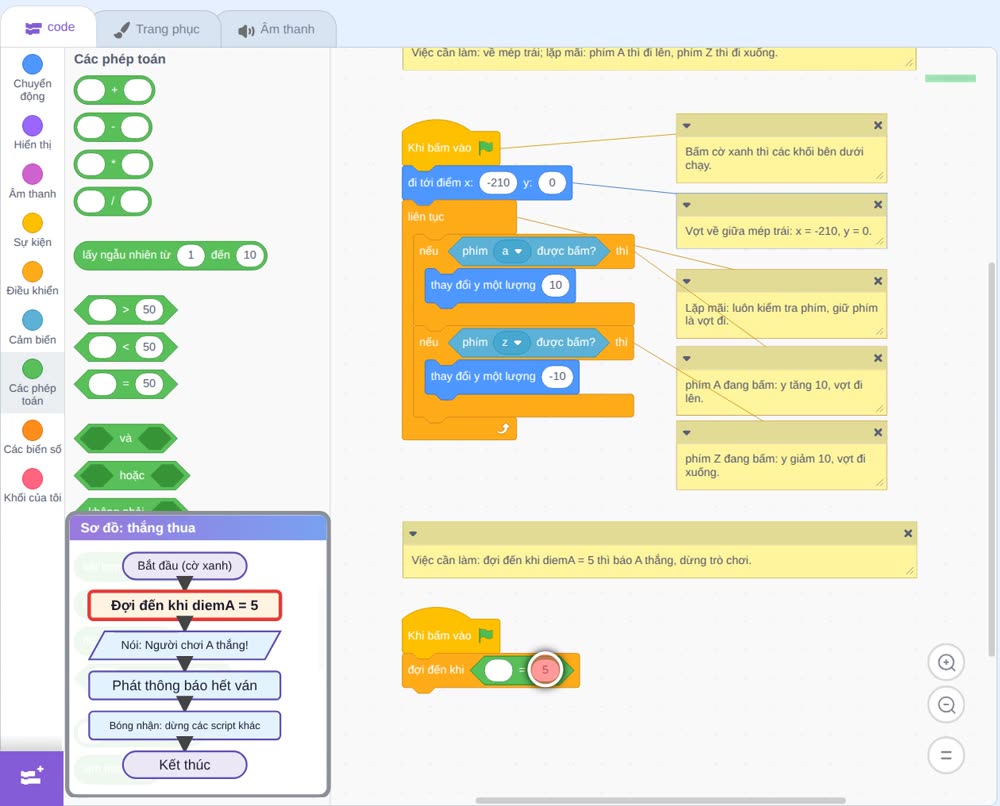Click the value 5 in the equals block
Viewport: 1000px width, 806px height.
coord(545,670)
